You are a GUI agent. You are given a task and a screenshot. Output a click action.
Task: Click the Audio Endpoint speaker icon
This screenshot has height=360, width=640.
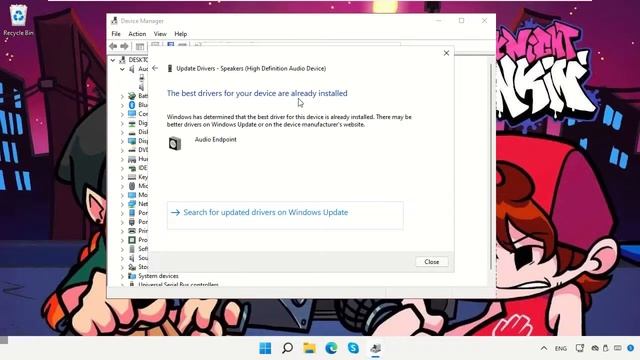click(175, 143)
